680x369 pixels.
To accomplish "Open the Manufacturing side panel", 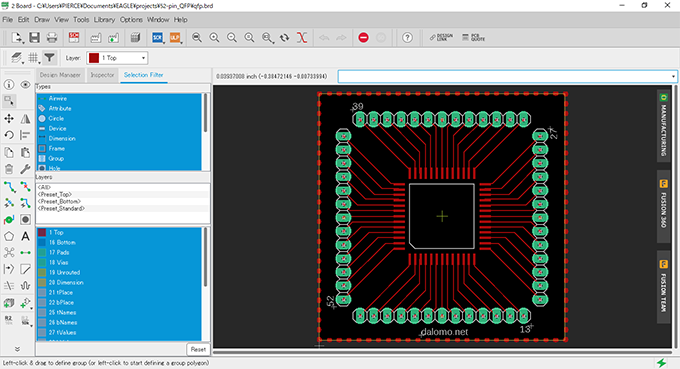I will pyautogui.click(x=664, y=125).
